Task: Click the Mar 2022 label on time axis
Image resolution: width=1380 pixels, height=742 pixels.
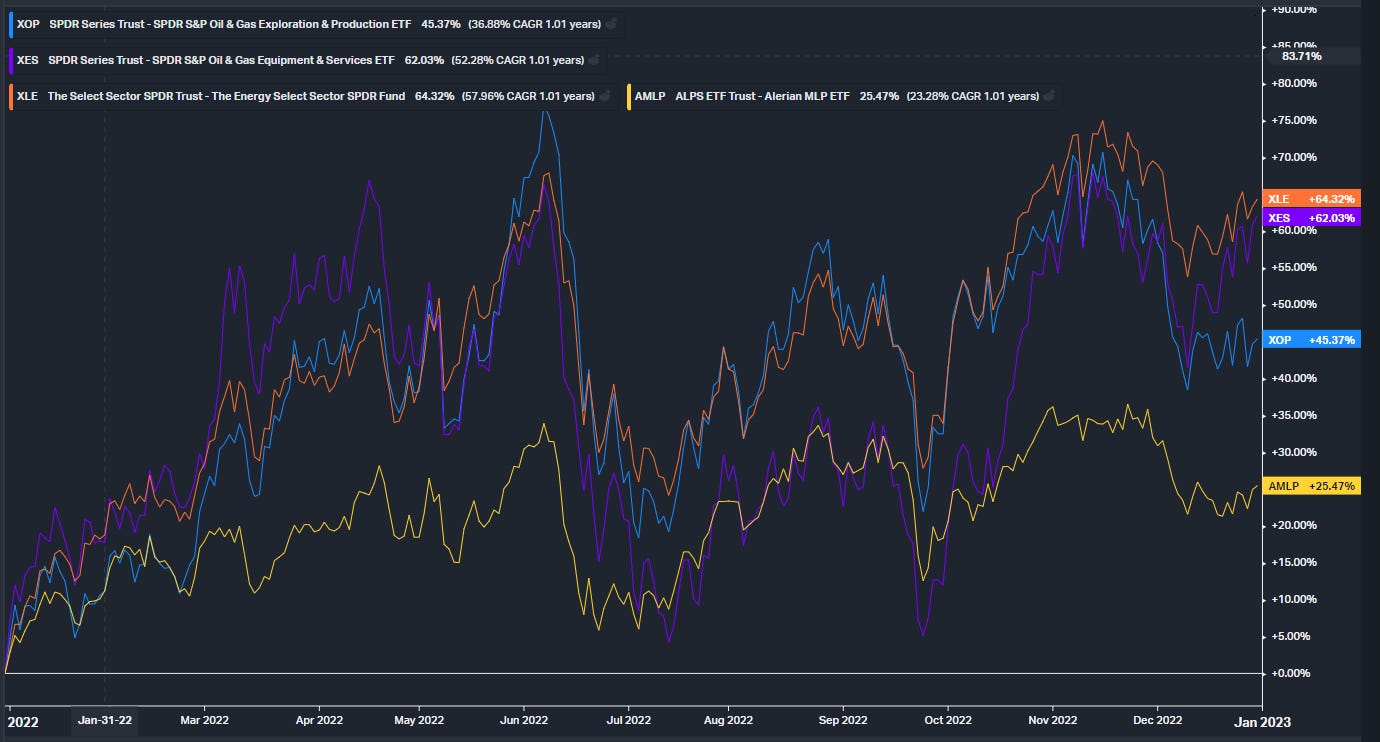Action: coord(204,720)
